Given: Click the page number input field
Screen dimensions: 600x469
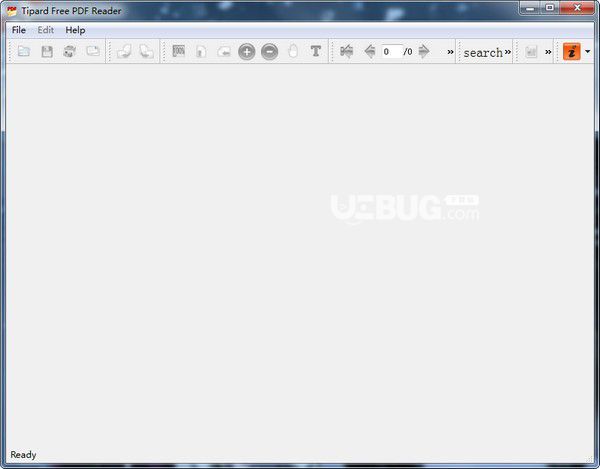Looking at the screenshot, I should (392, 51).
